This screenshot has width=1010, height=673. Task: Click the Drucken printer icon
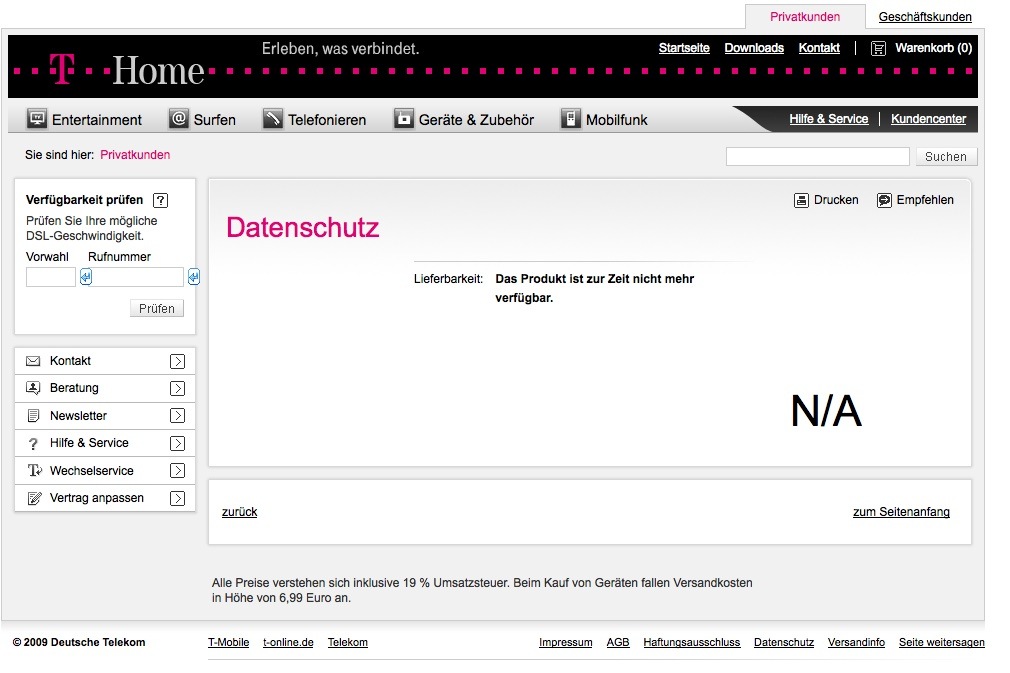coord(801,200)
